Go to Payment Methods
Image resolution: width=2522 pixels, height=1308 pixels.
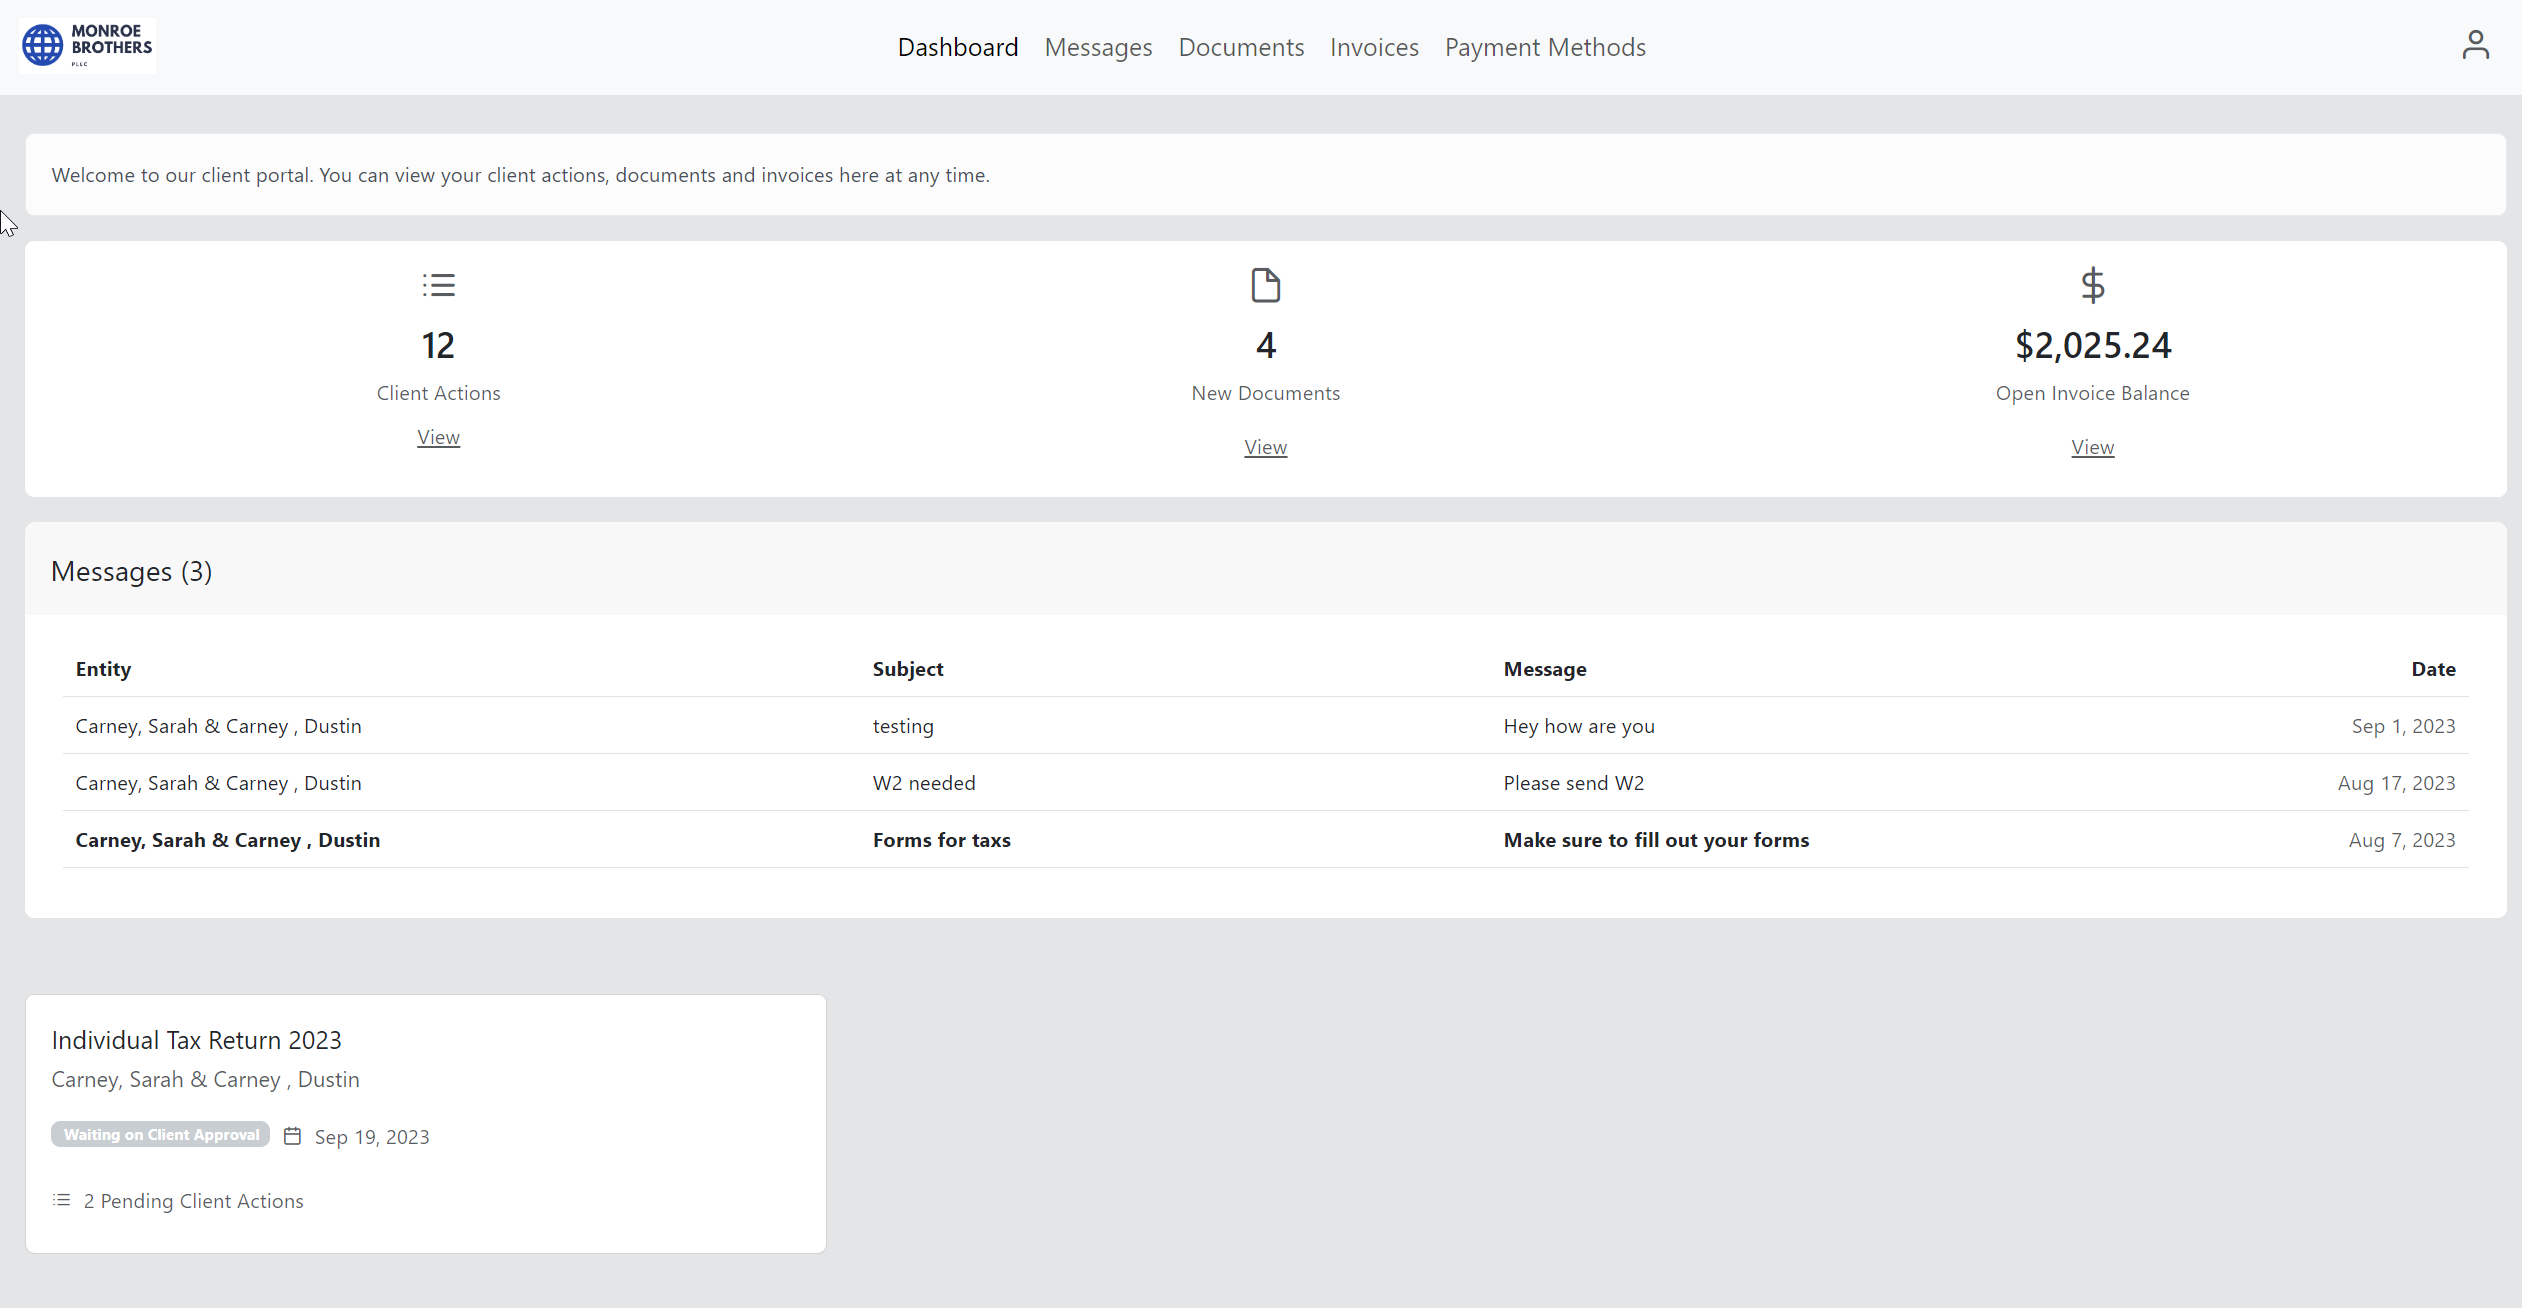(1545, 47)
